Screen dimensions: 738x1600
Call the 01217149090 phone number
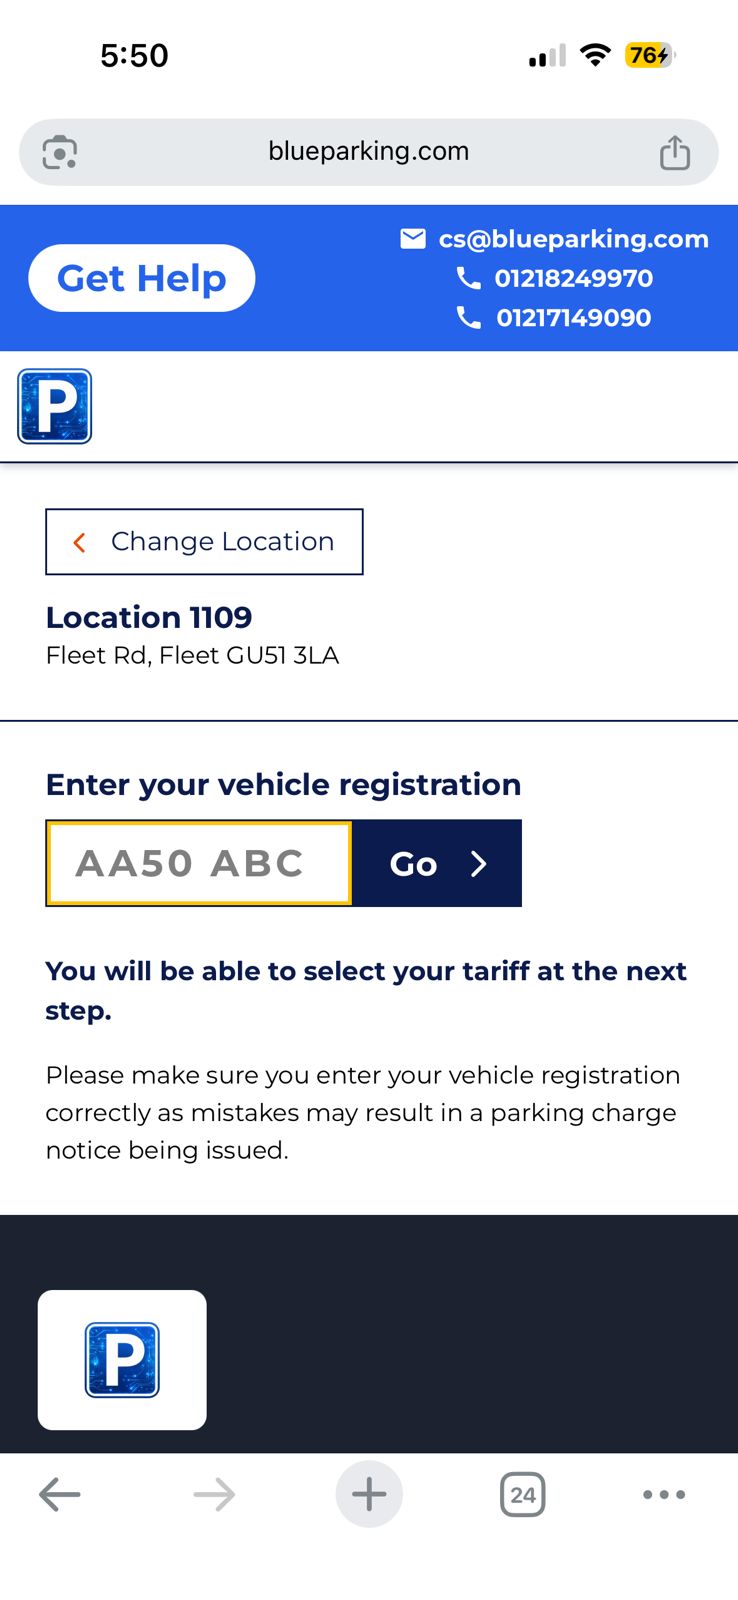coord(573,318)
